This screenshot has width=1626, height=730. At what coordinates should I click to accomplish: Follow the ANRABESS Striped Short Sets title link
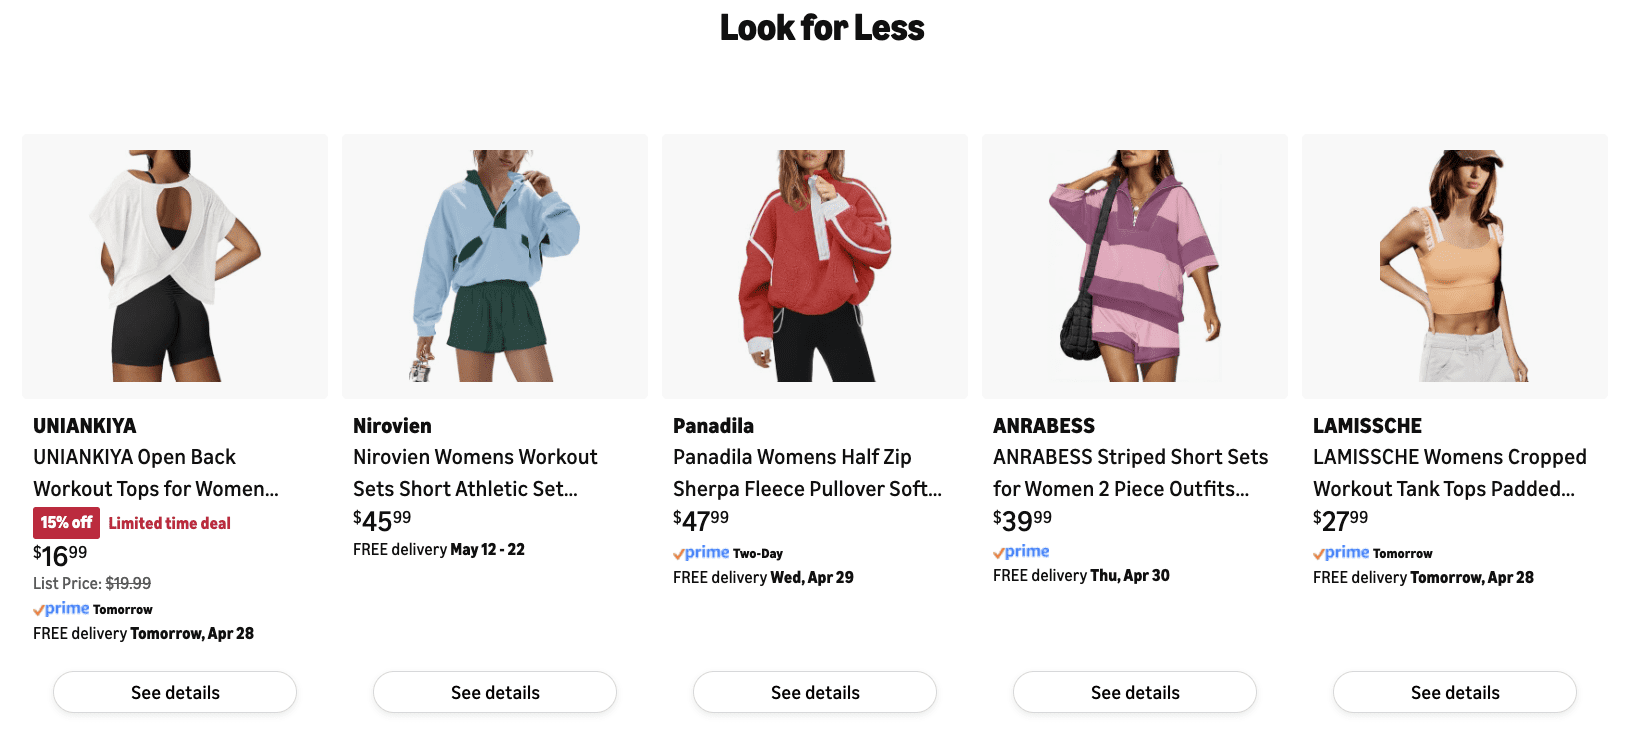tap(1130, 473)
